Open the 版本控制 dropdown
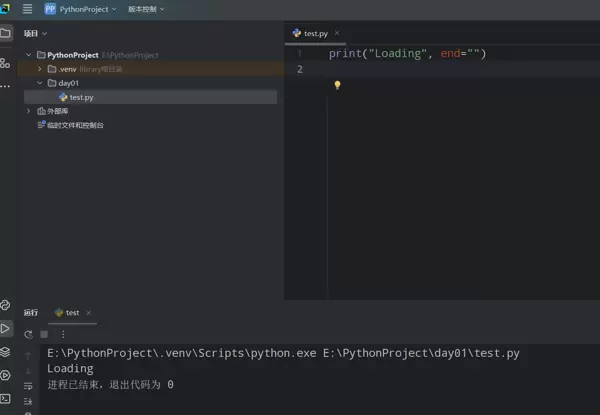This screenshot has width=600, height=415. click(x=146, y=9)
